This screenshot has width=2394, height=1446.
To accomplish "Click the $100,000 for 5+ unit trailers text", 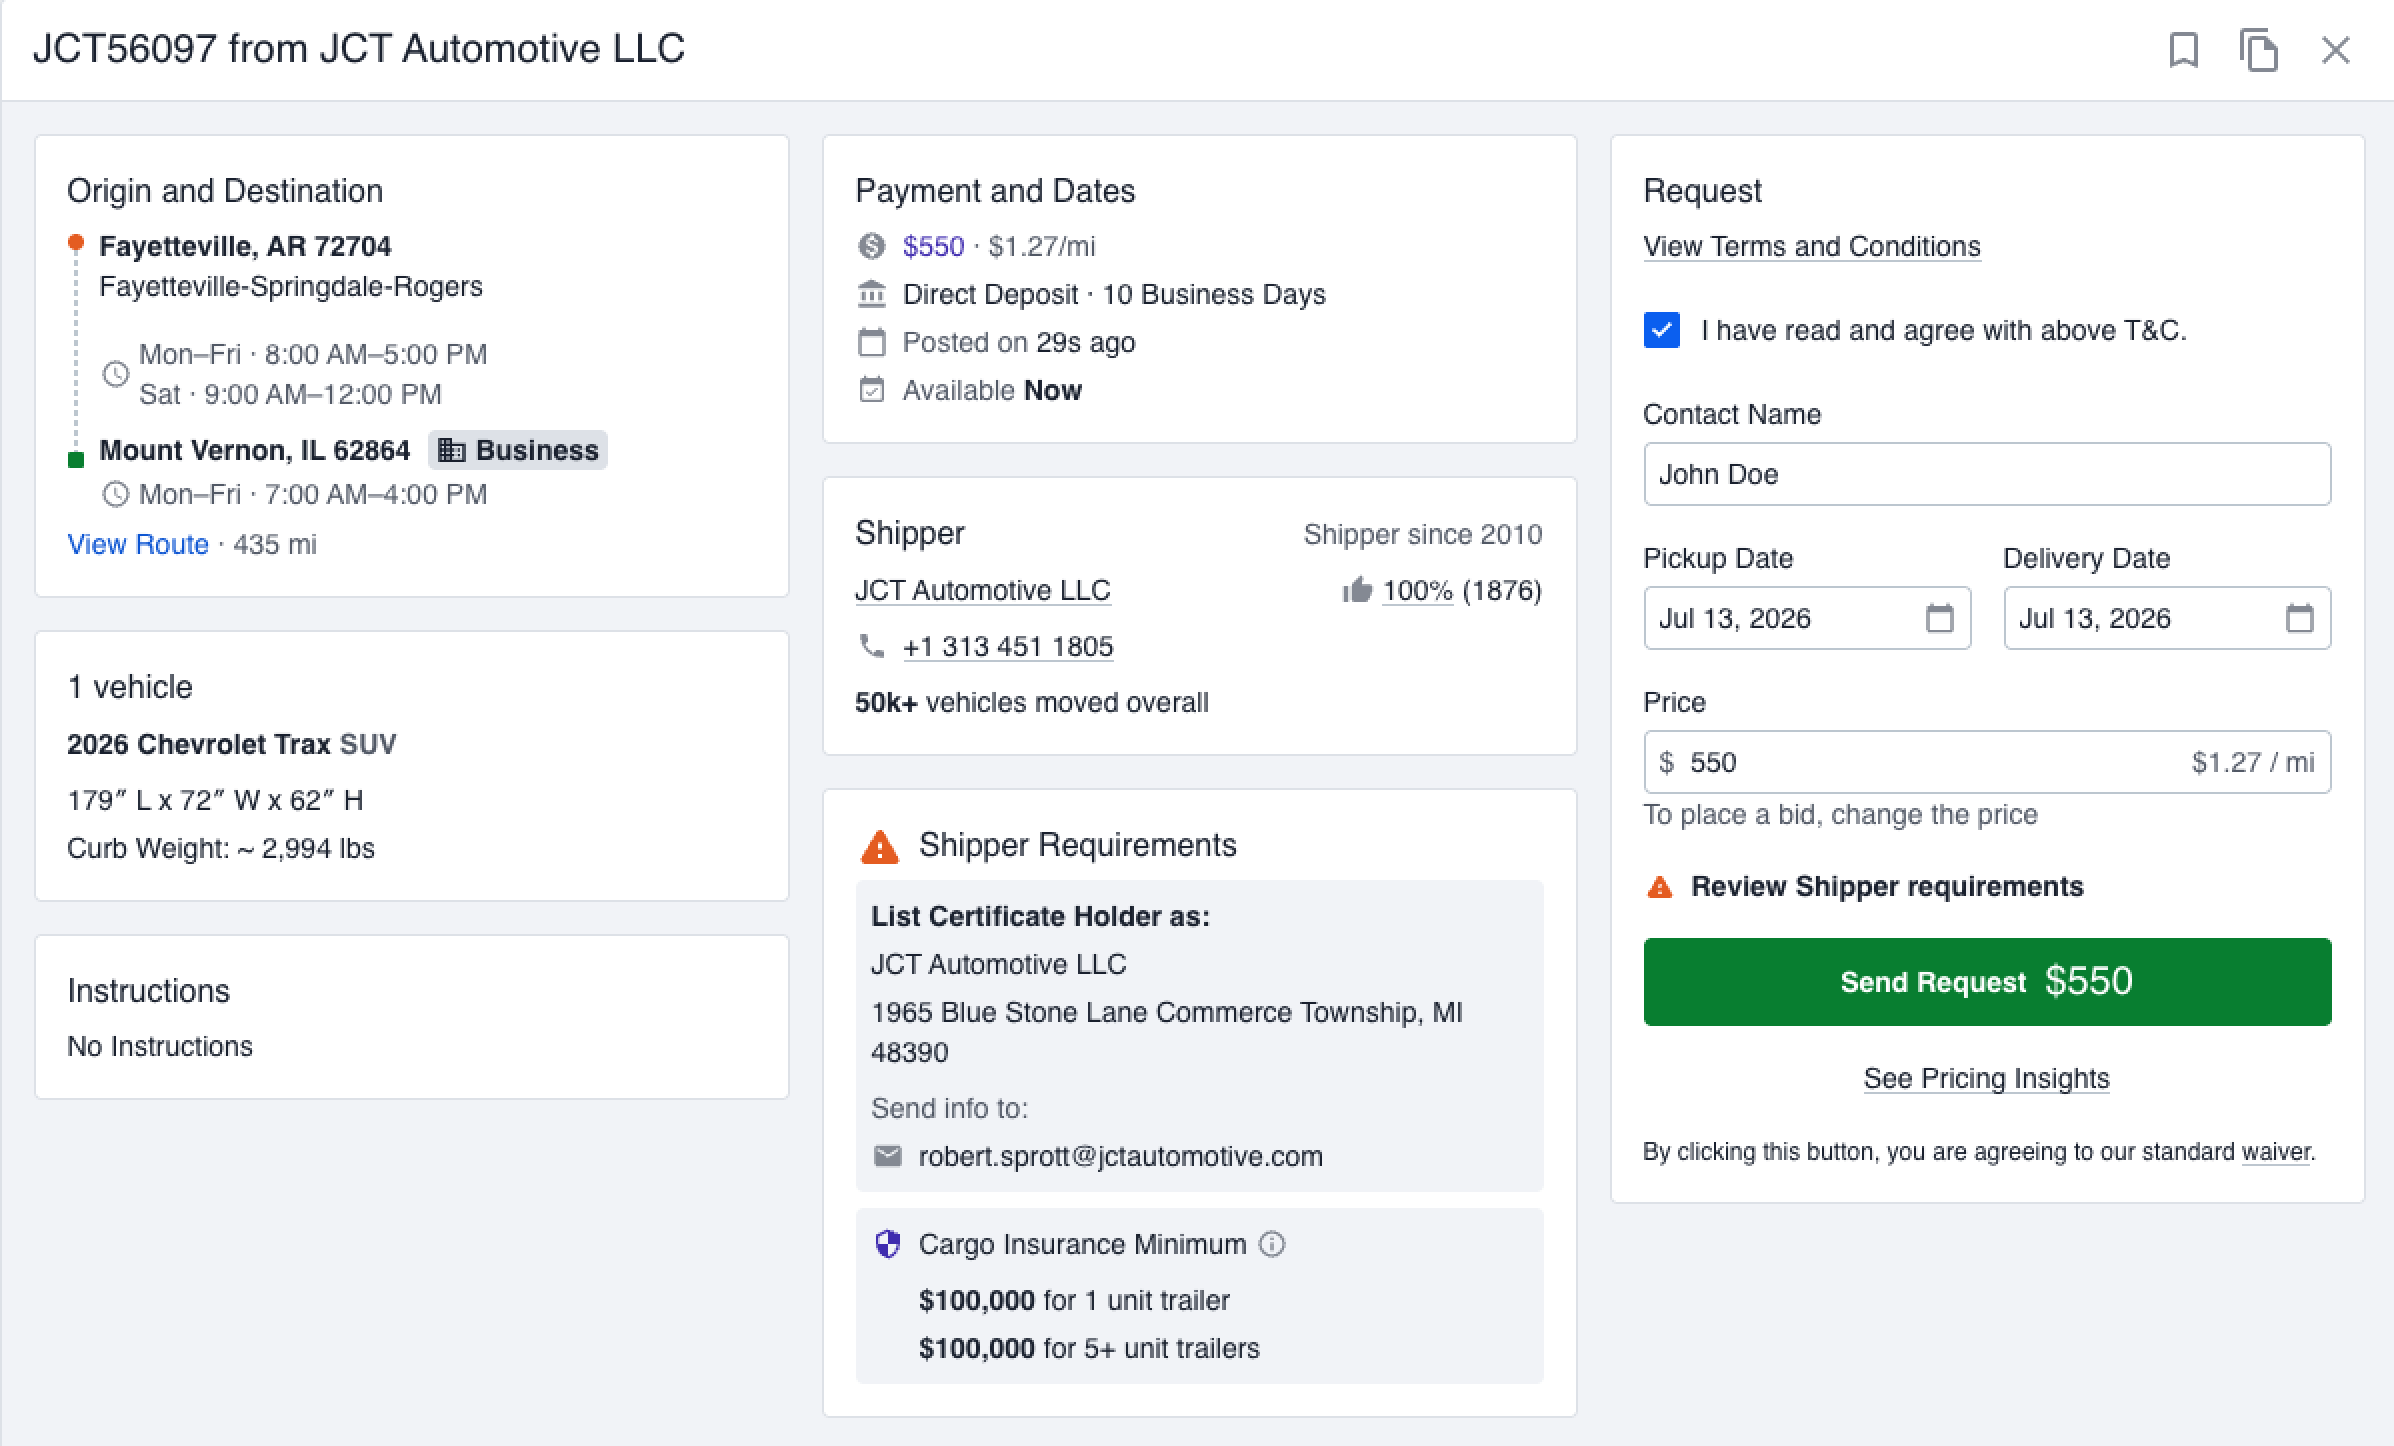I will point(1089,1348).
